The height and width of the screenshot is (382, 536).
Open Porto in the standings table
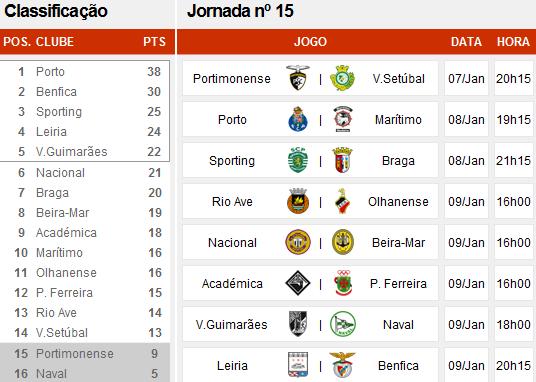pos(50,72)
